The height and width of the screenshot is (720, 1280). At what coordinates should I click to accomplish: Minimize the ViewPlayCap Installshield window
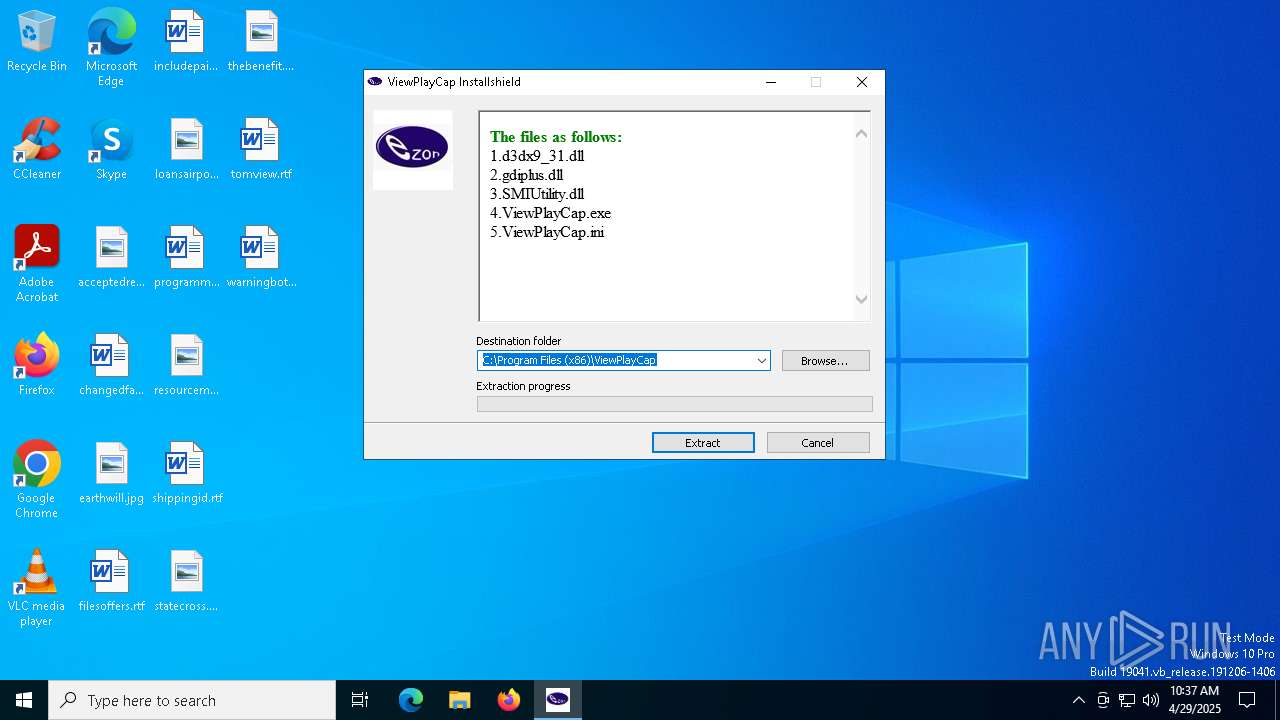coord(771,82)
